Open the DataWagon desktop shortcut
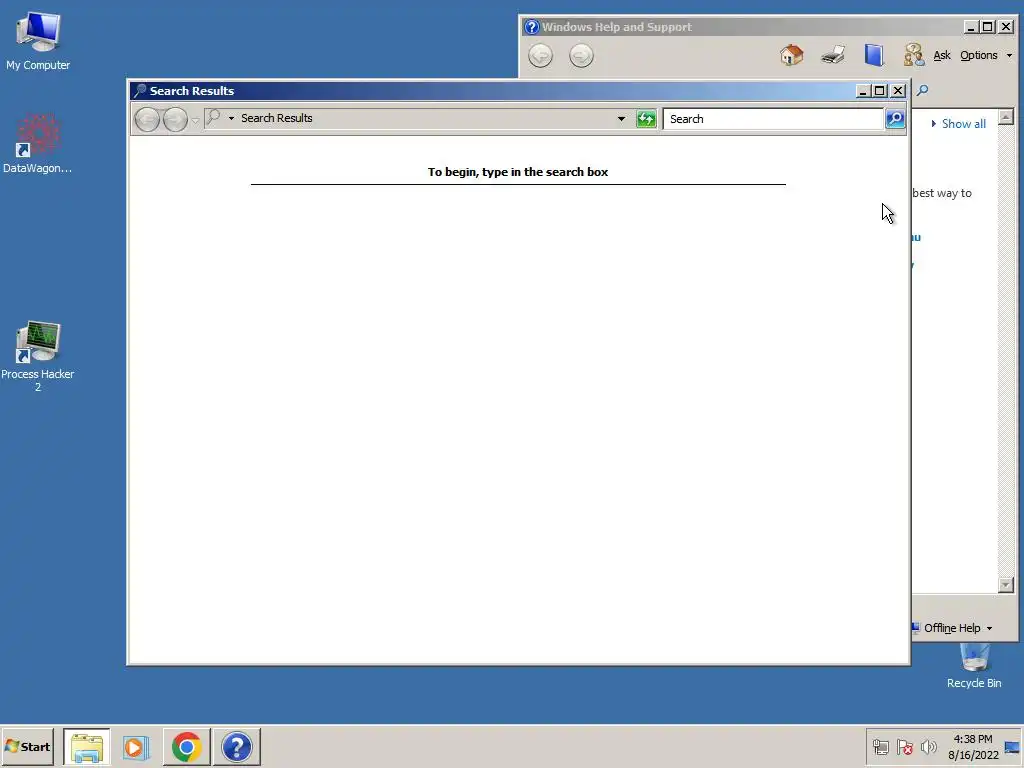1024x768 pixels. click(37, 144)
